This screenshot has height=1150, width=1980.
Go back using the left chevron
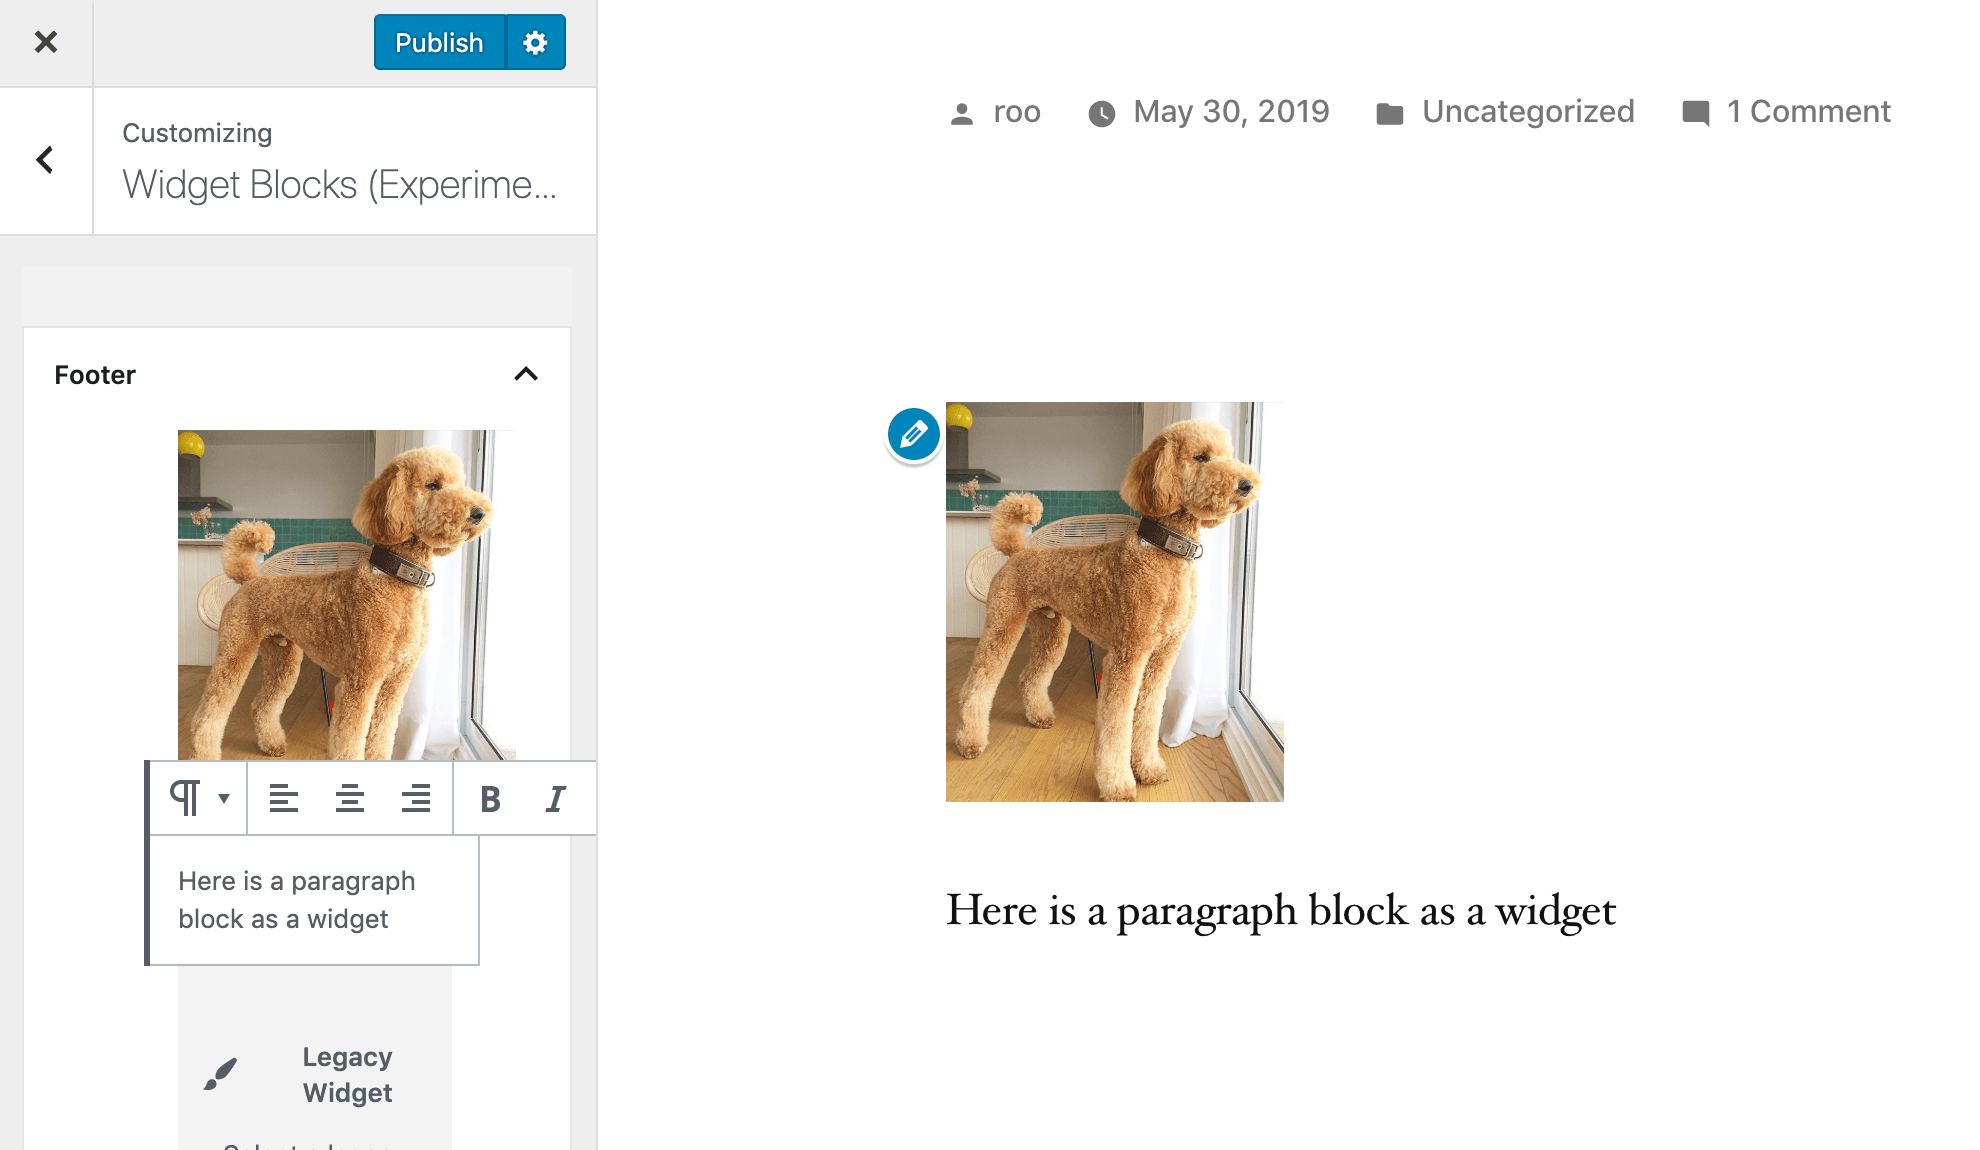click(x=45, y=160)
